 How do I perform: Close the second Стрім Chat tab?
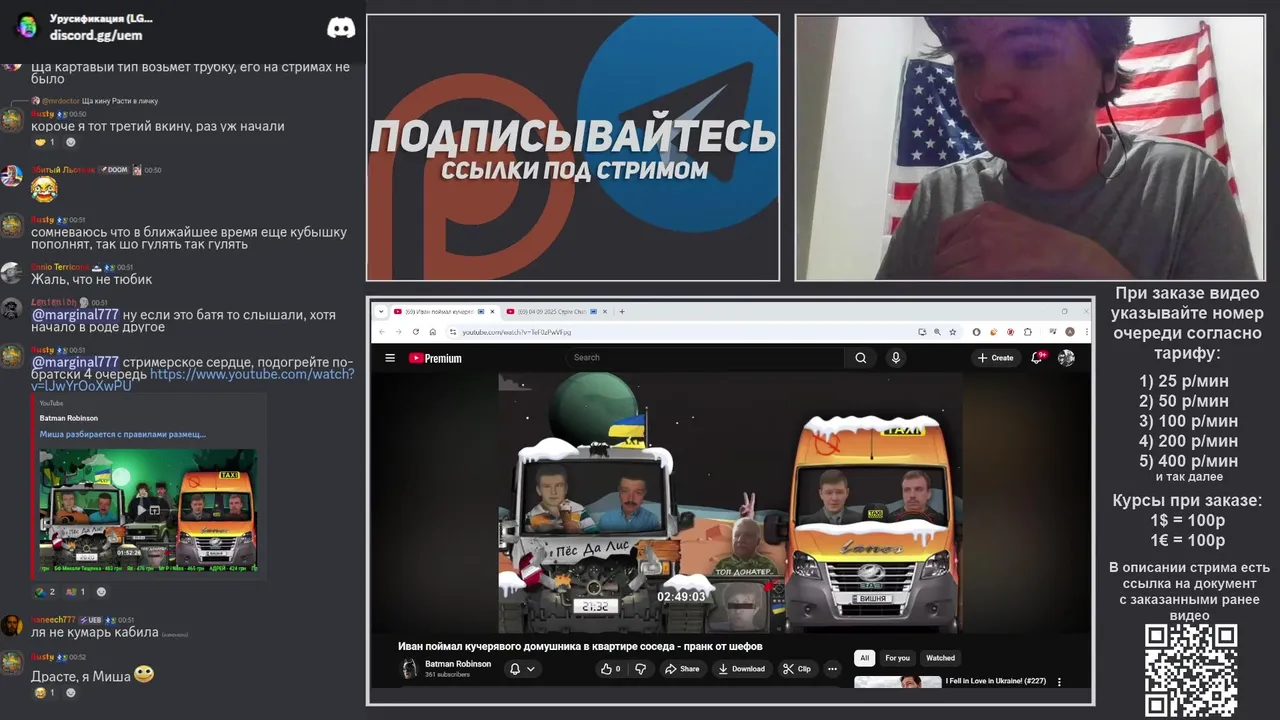(604, 311)
